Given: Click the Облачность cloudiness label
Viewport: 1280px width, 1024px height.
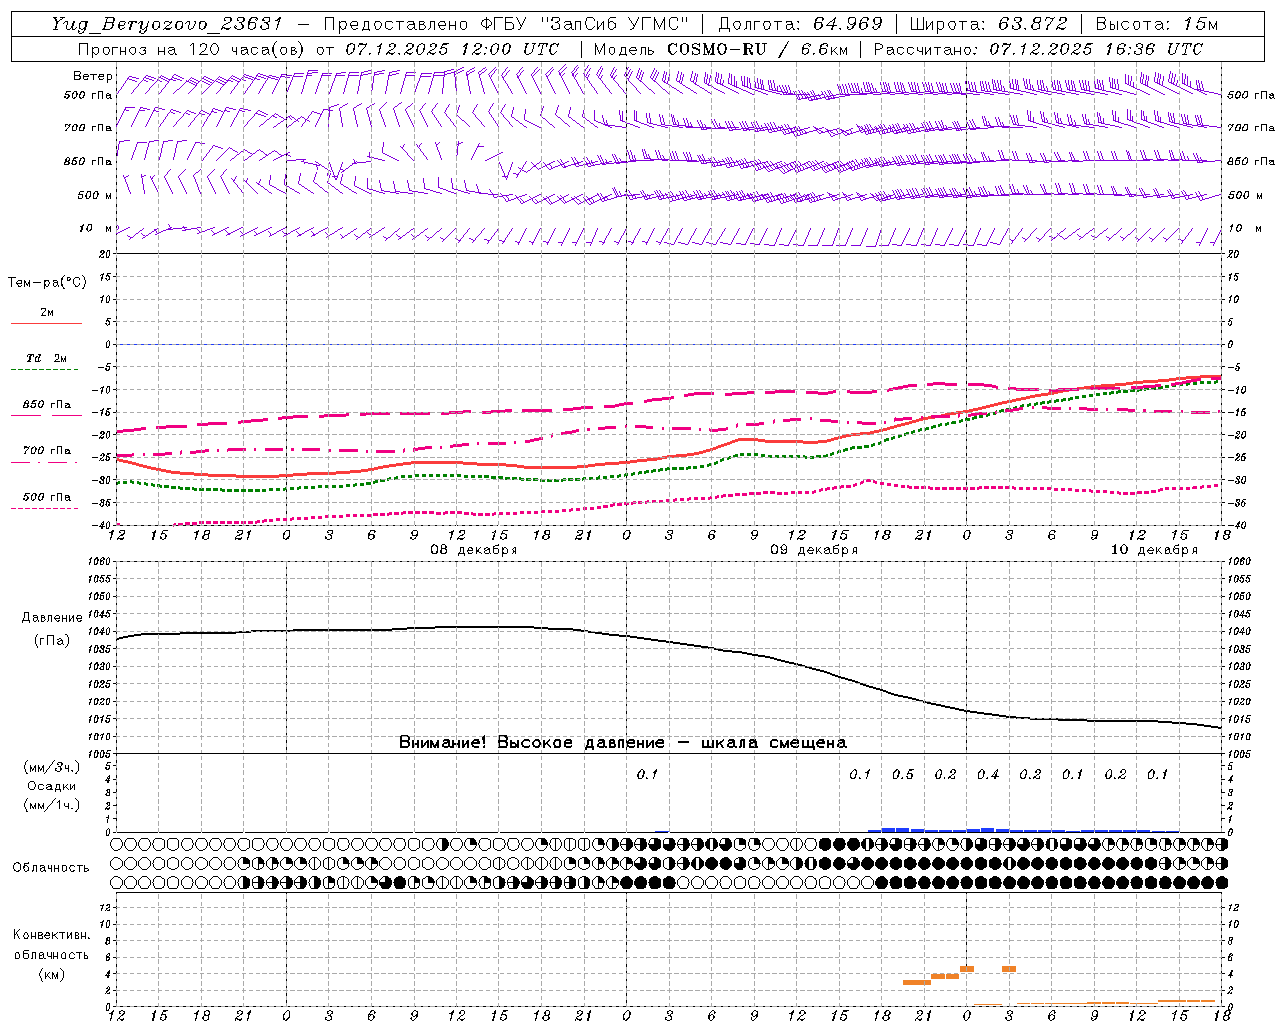Looking at the screenshot, I should 51,867.
